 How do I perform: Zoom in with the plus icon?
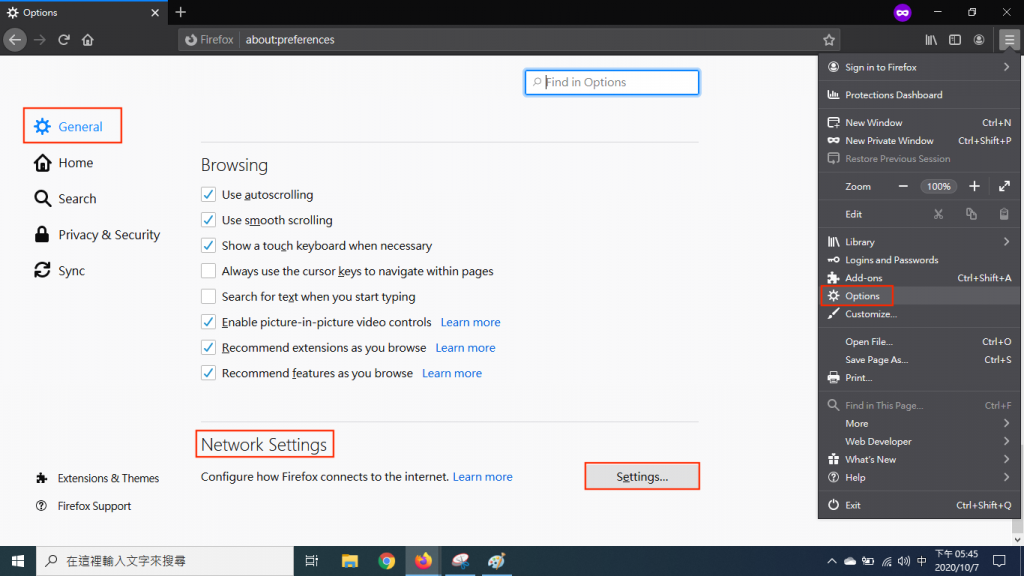pos(974,186)
